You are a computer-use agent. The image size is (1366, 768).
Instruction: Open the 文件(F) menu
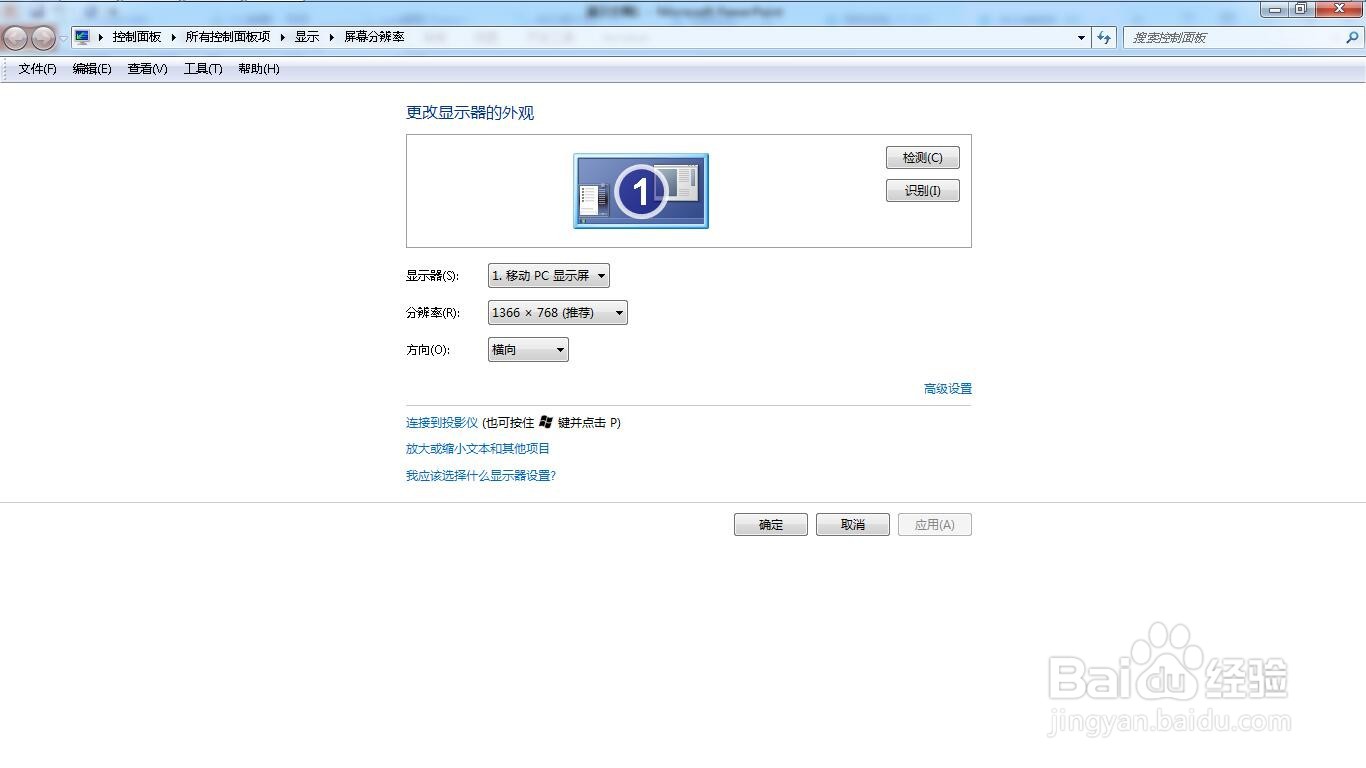[x=37, y=69]
